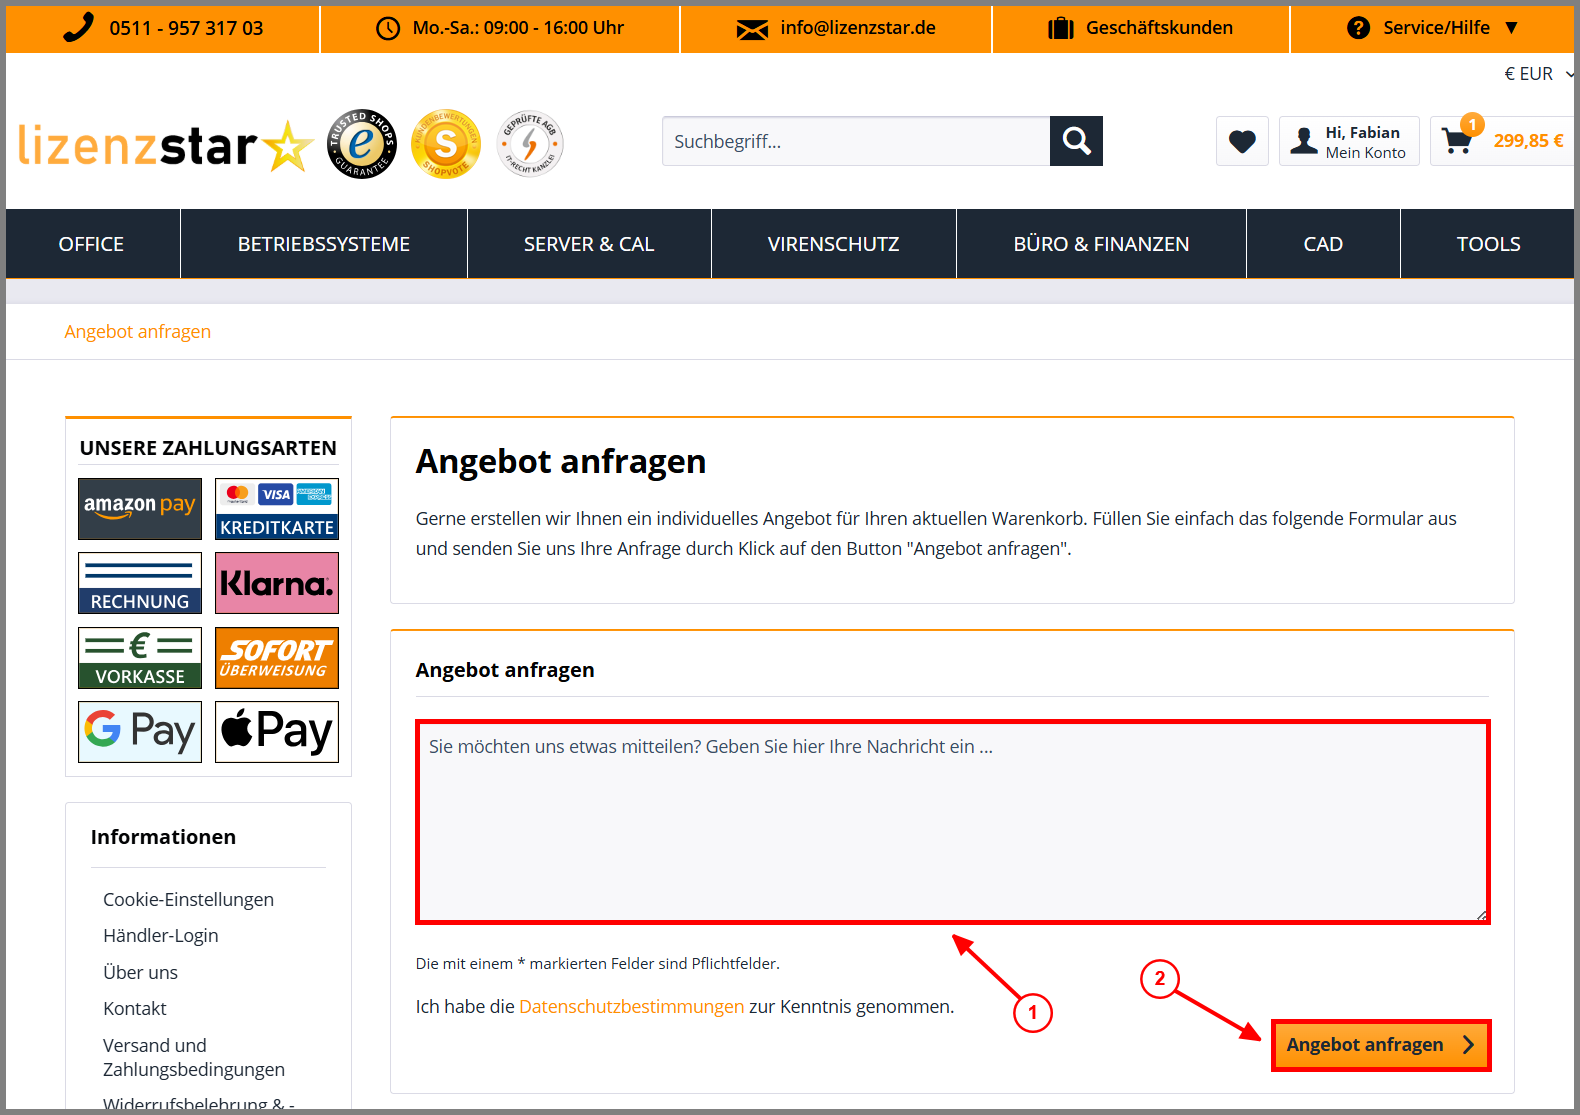Open the VIRENSCHUTZ category menu
Image resolution: width=1580 pixels, height=1115 pixels.
833,244
